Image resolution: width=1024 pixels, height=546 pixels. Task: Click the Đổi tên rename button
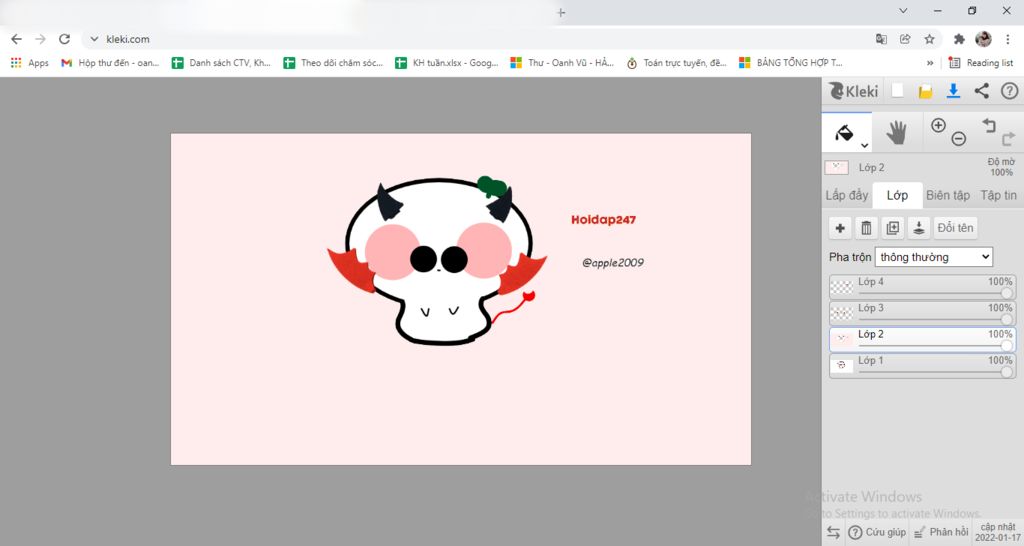click(955, 228)
